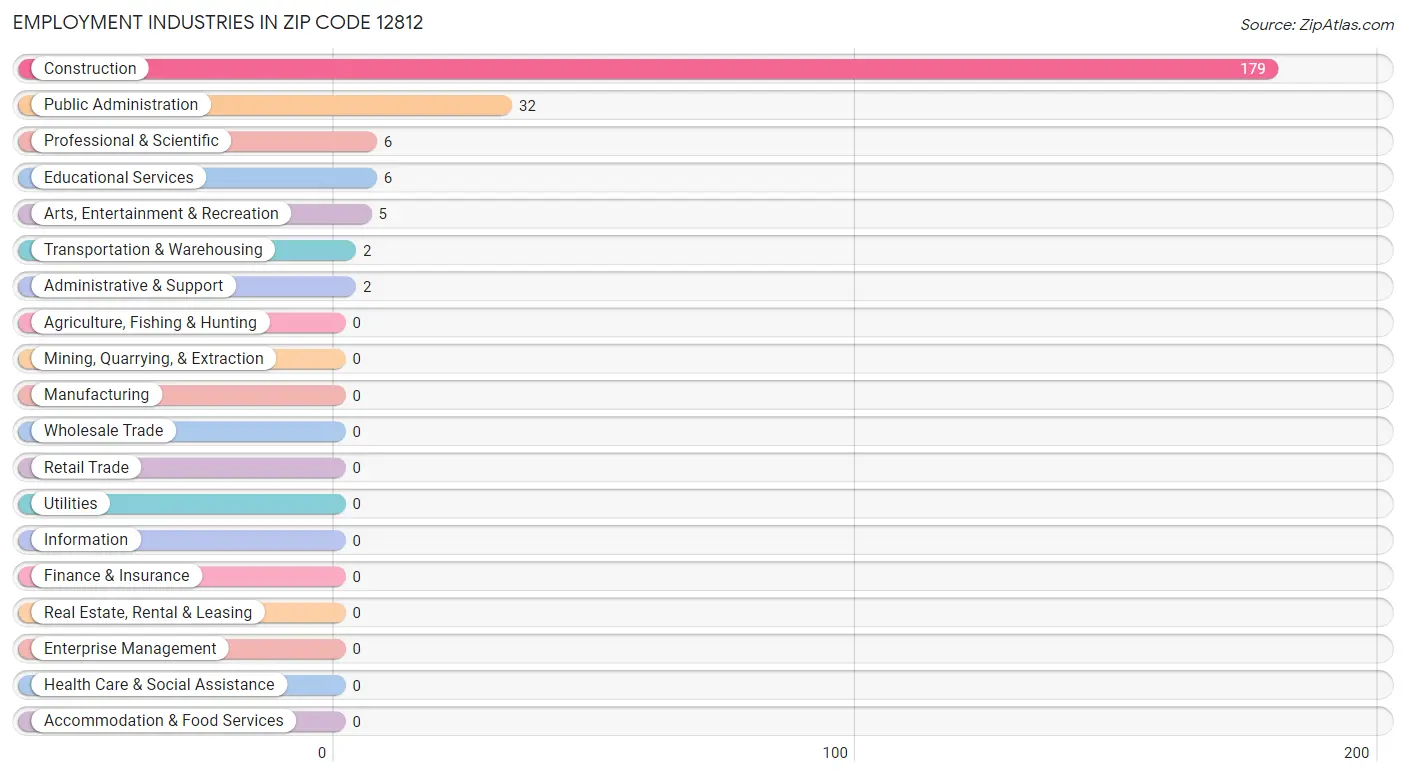
Task: Click Accommodation & Food Services label
Action: [164, 721]
